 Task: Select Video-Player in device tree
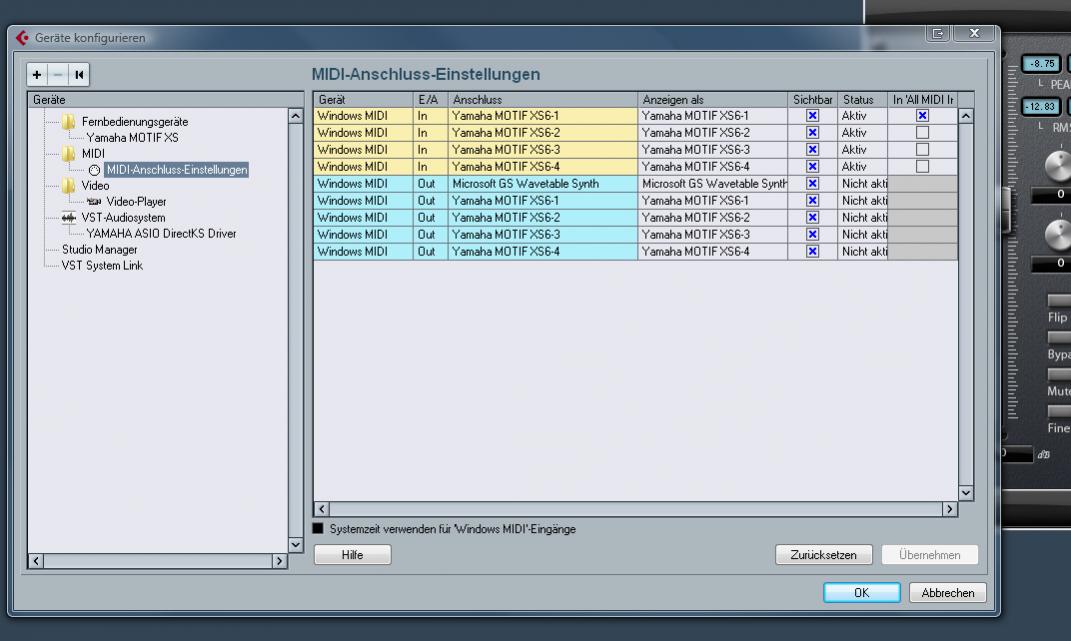[x=136, y=202]
